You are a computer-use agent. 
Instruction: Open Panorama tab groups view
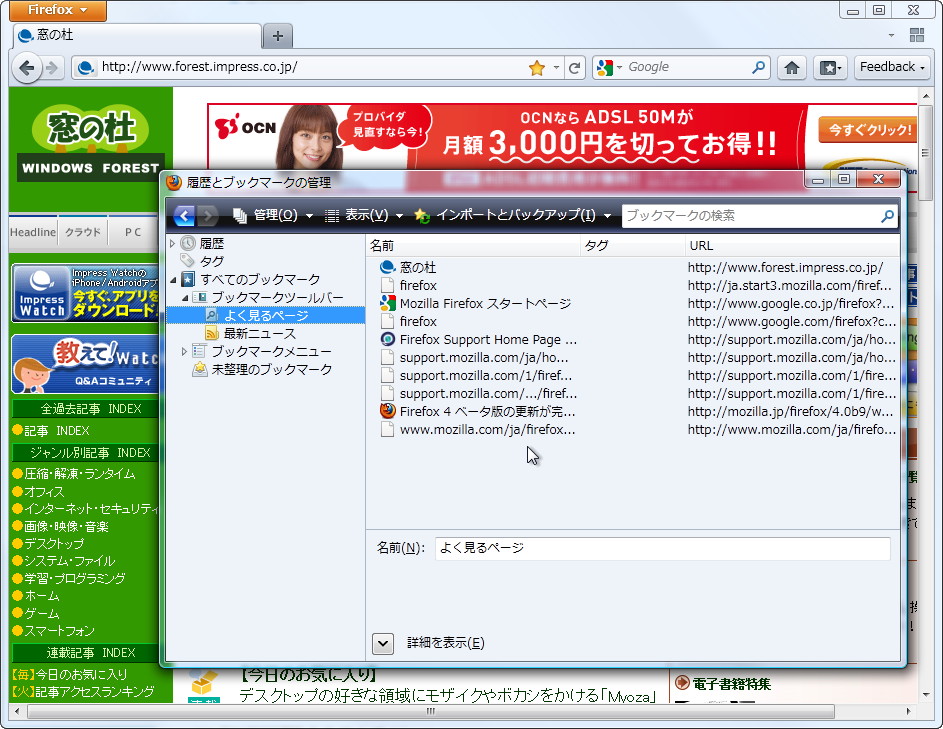click(x=917, y=35)
